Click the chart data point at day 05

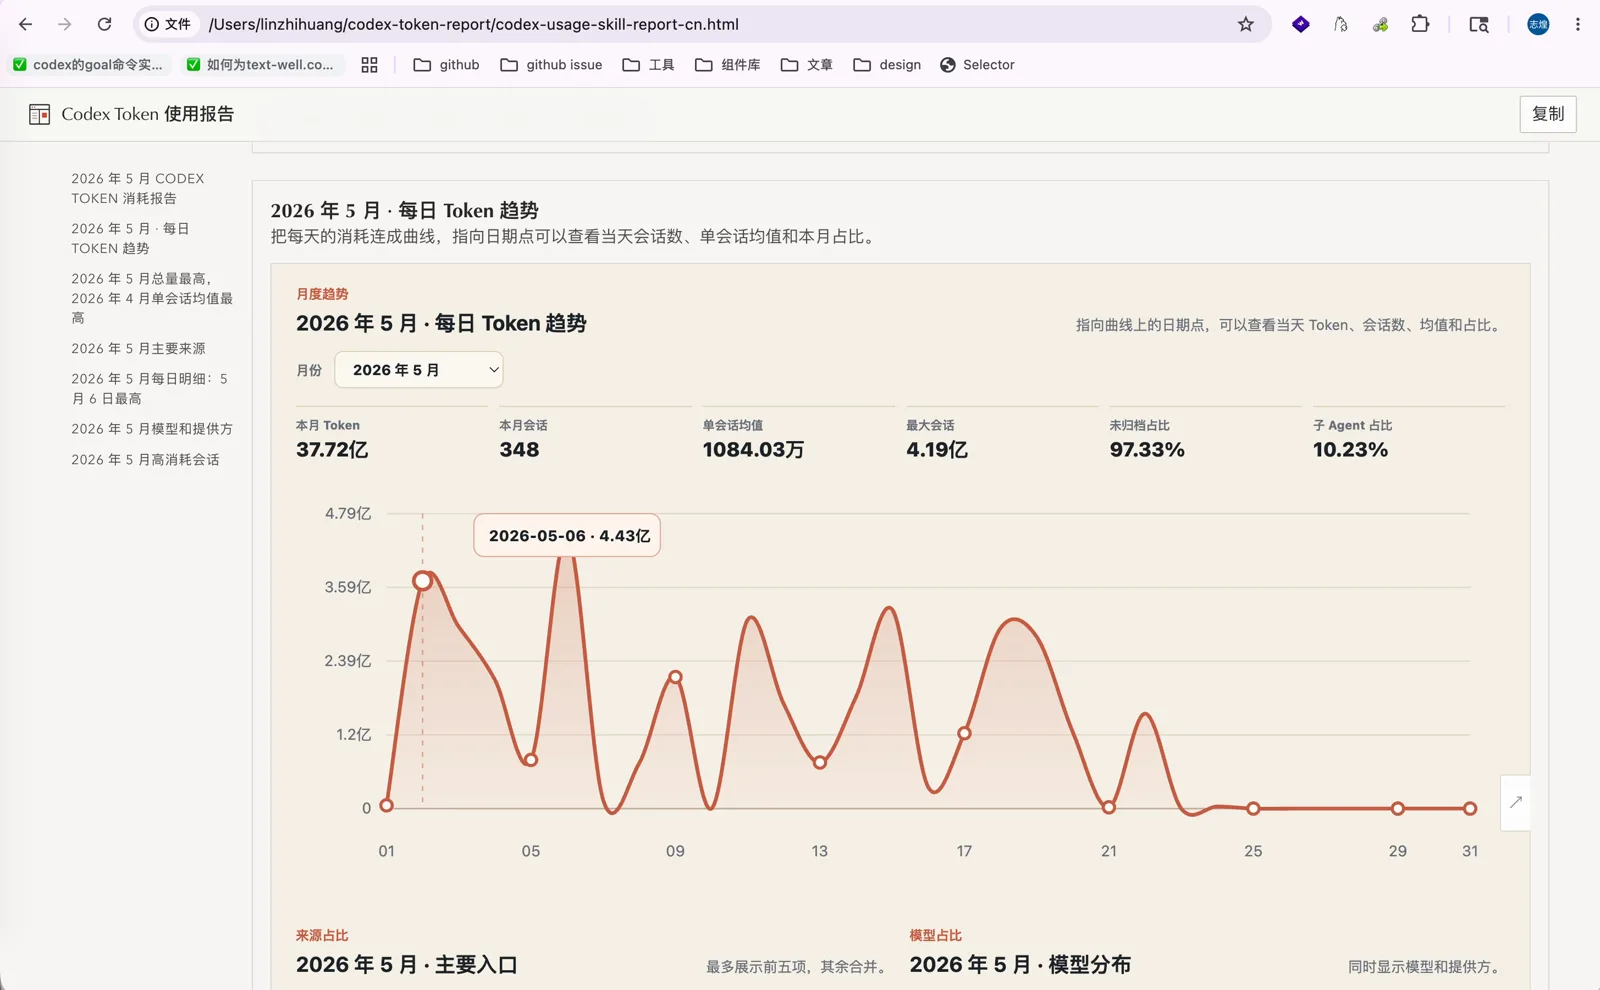[531, 760]
